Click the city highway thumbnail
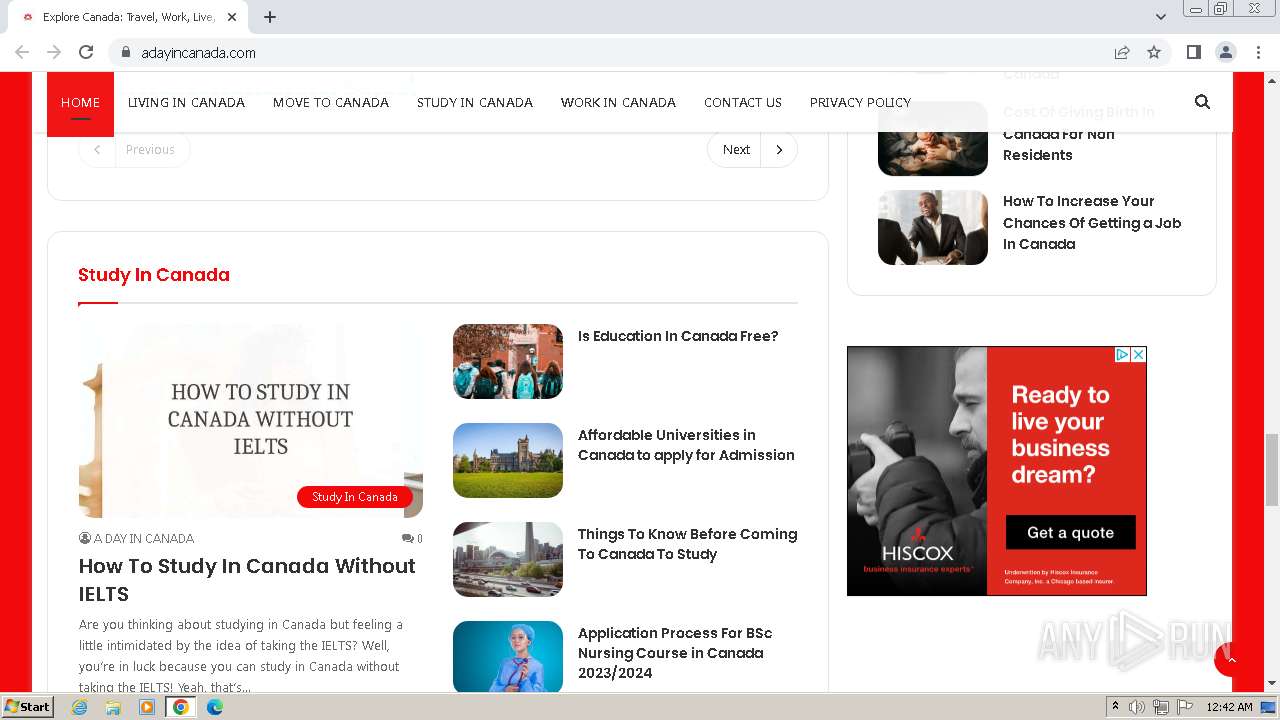The width and height of the screenshot is (1280, 720). click(508, 559)
